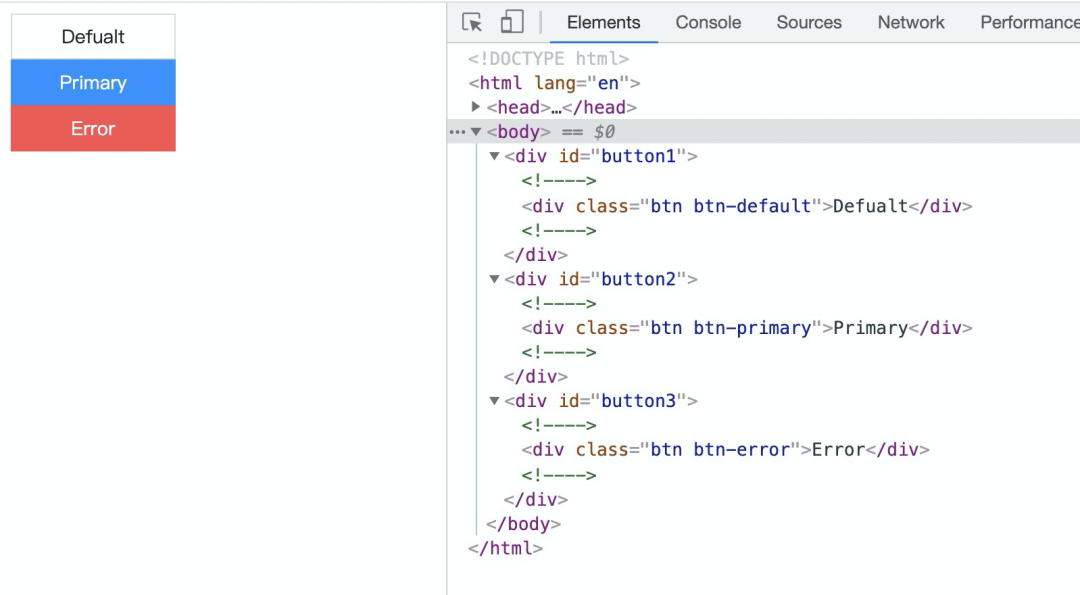
Task: Click the three-dots icon beside the body tag
Action: (457, 132)
